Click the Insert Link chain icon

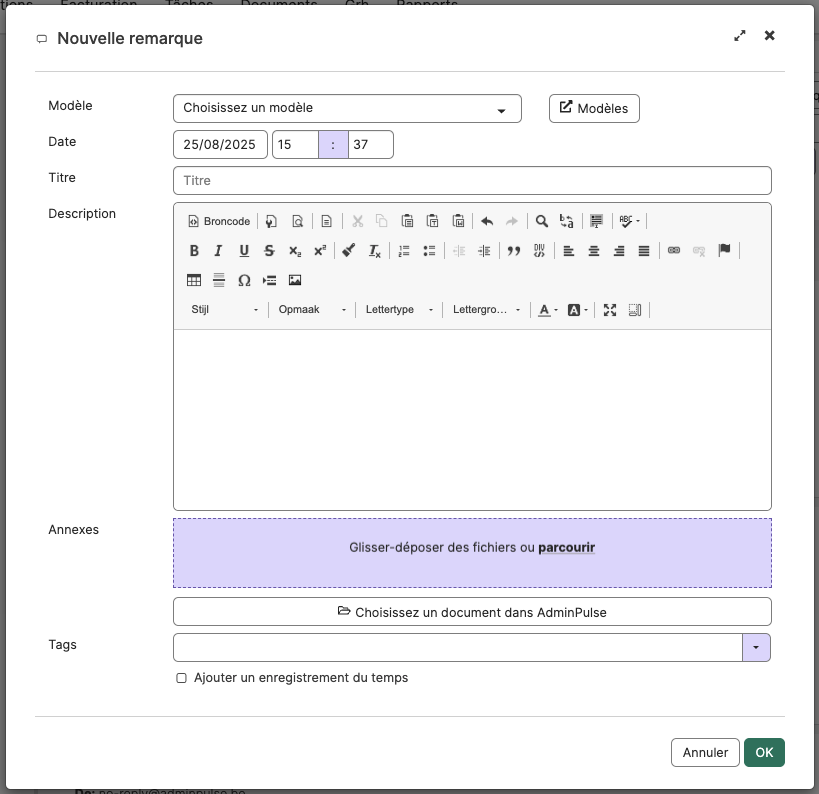click(x=674, y=251)
